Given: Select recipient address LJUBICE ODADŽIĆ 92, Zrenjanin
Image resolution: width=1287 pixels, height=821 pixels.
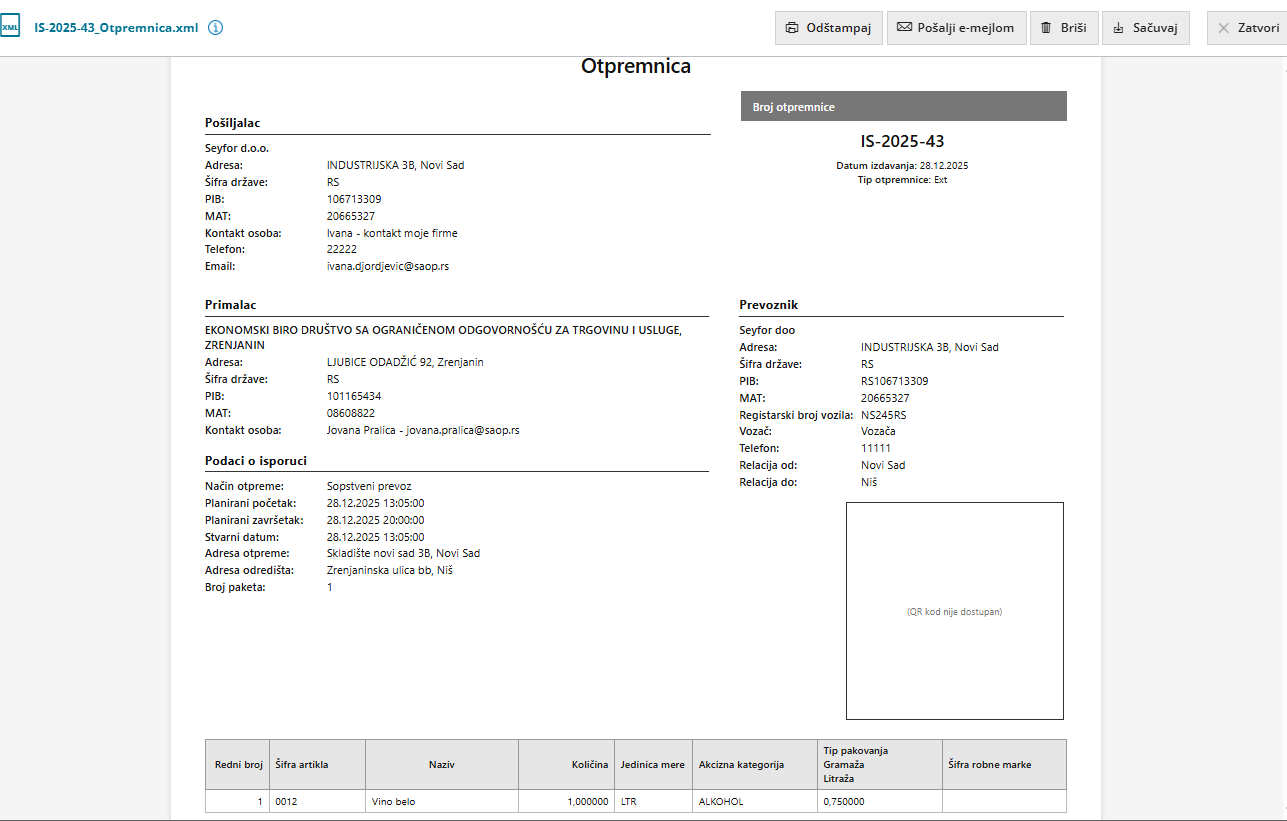Looking at the screenshot, I should point(405,362).
